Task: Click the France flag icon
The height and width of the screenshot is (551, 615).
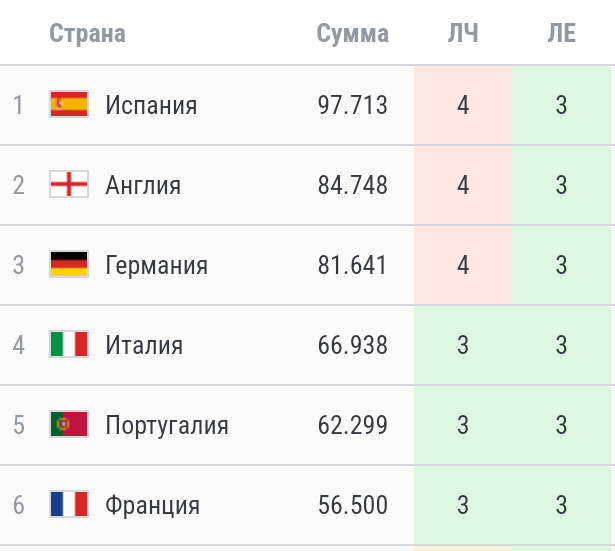Action: coord(69,504)
